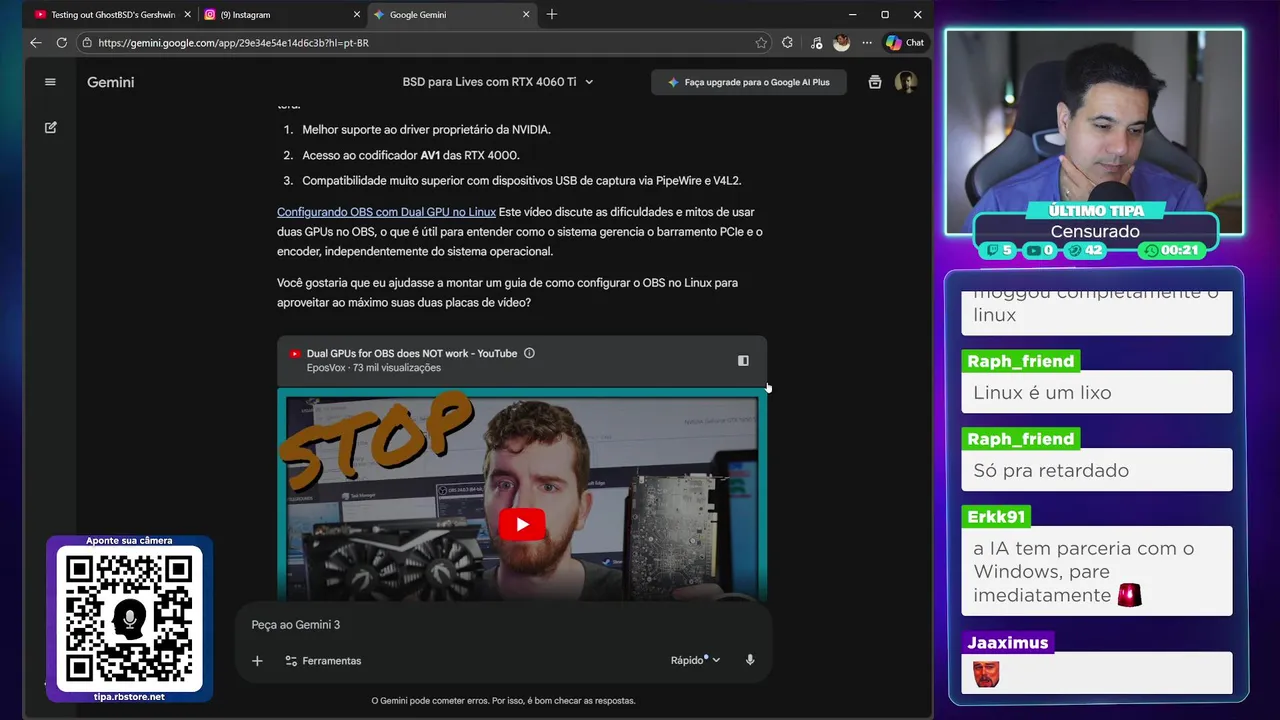Bookmark this page with the star icon
The width and height of the screenshot is (1280, 720).
click(x=761, y=43)
